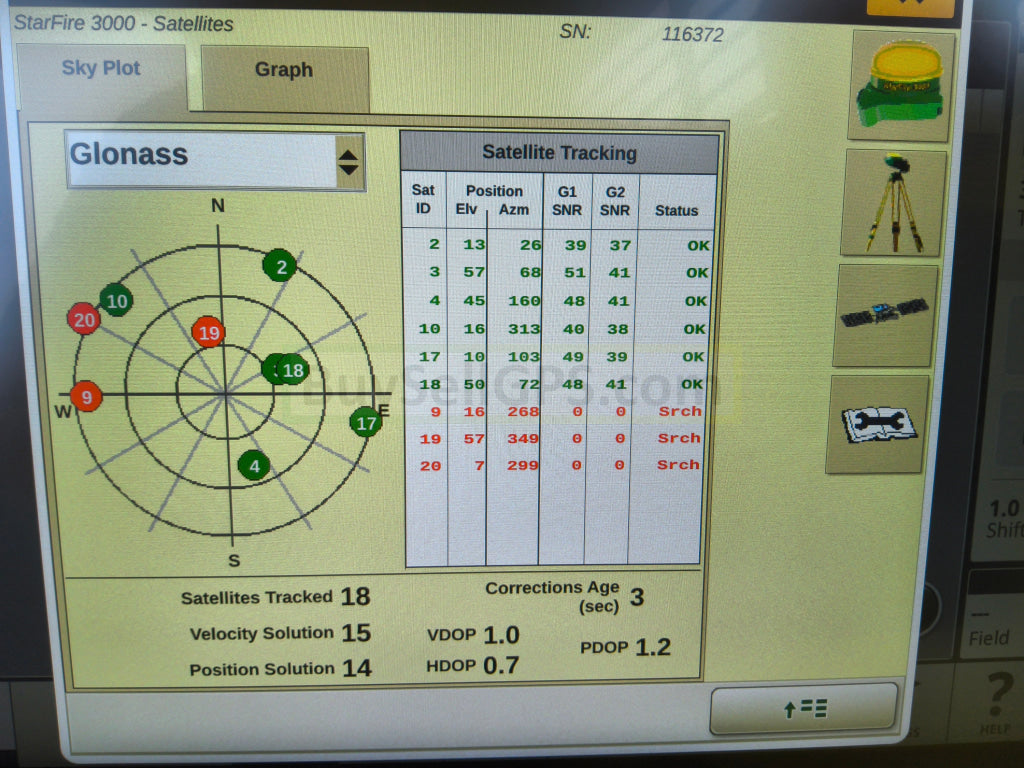Click the G1 SNR column header
Viewport: 1024px width, 768px height.
566,200
